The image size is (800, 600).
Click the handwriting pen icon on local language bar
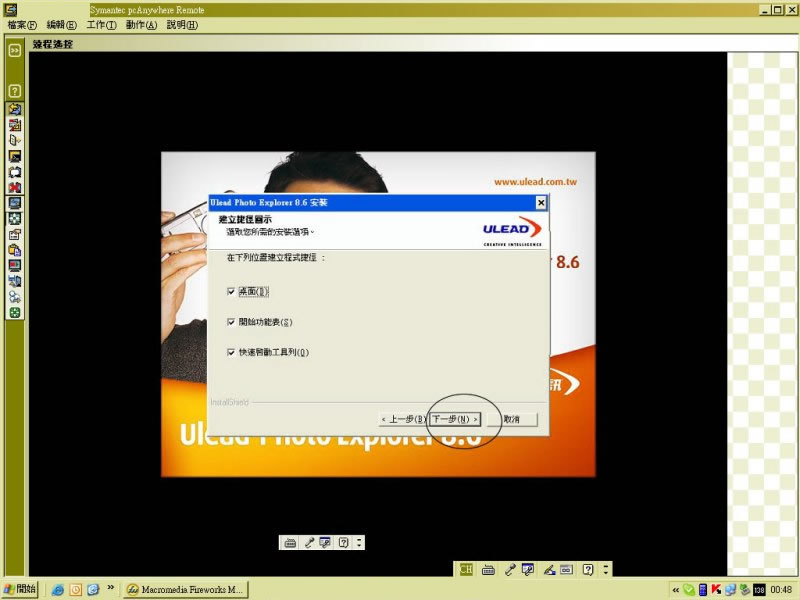pyautogui.click(x=549, y=569)
